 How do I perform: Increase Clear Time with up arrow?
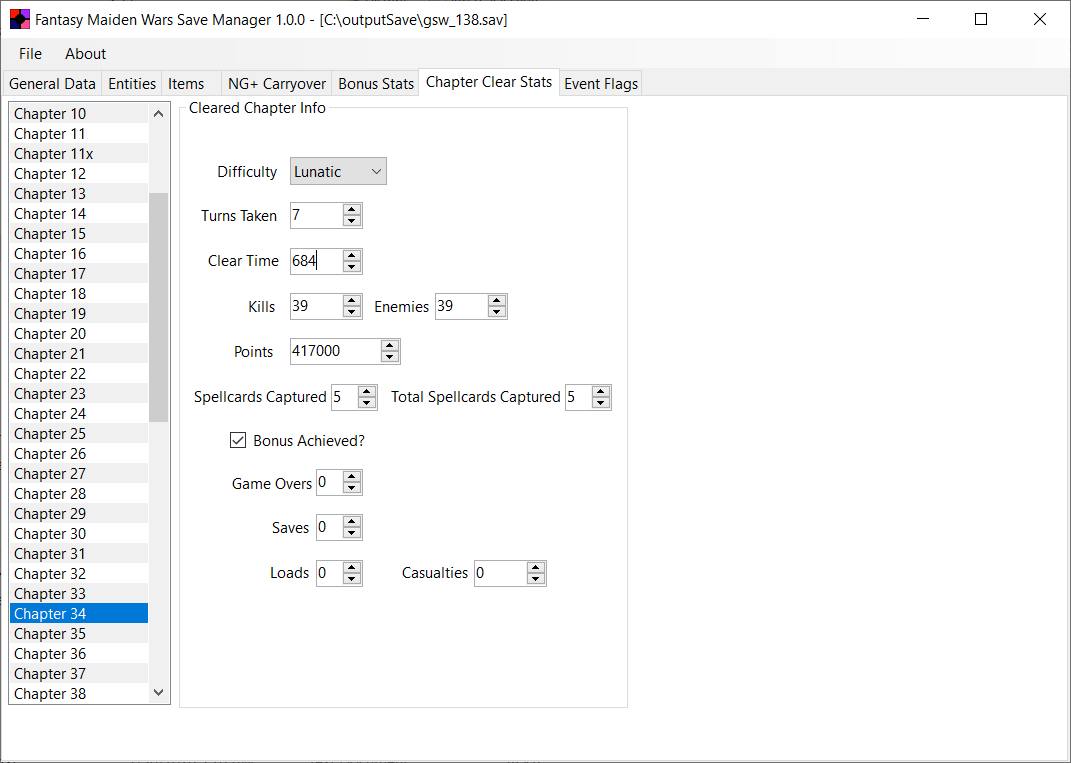[x=352, y=255]
